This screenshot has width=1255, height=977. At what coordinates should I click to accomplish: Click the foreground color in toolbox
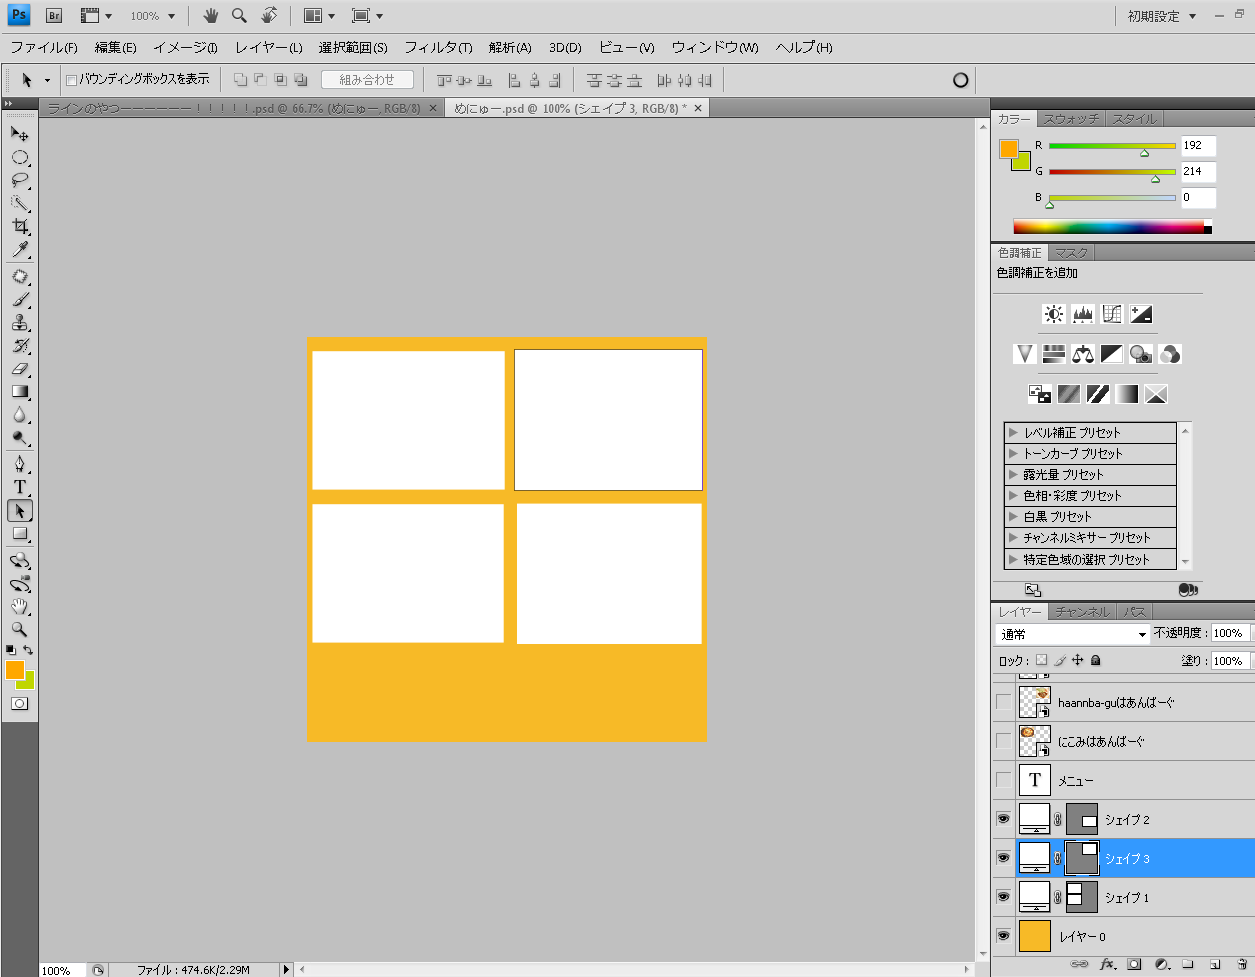pyautogui.click(x=15, y=670)
